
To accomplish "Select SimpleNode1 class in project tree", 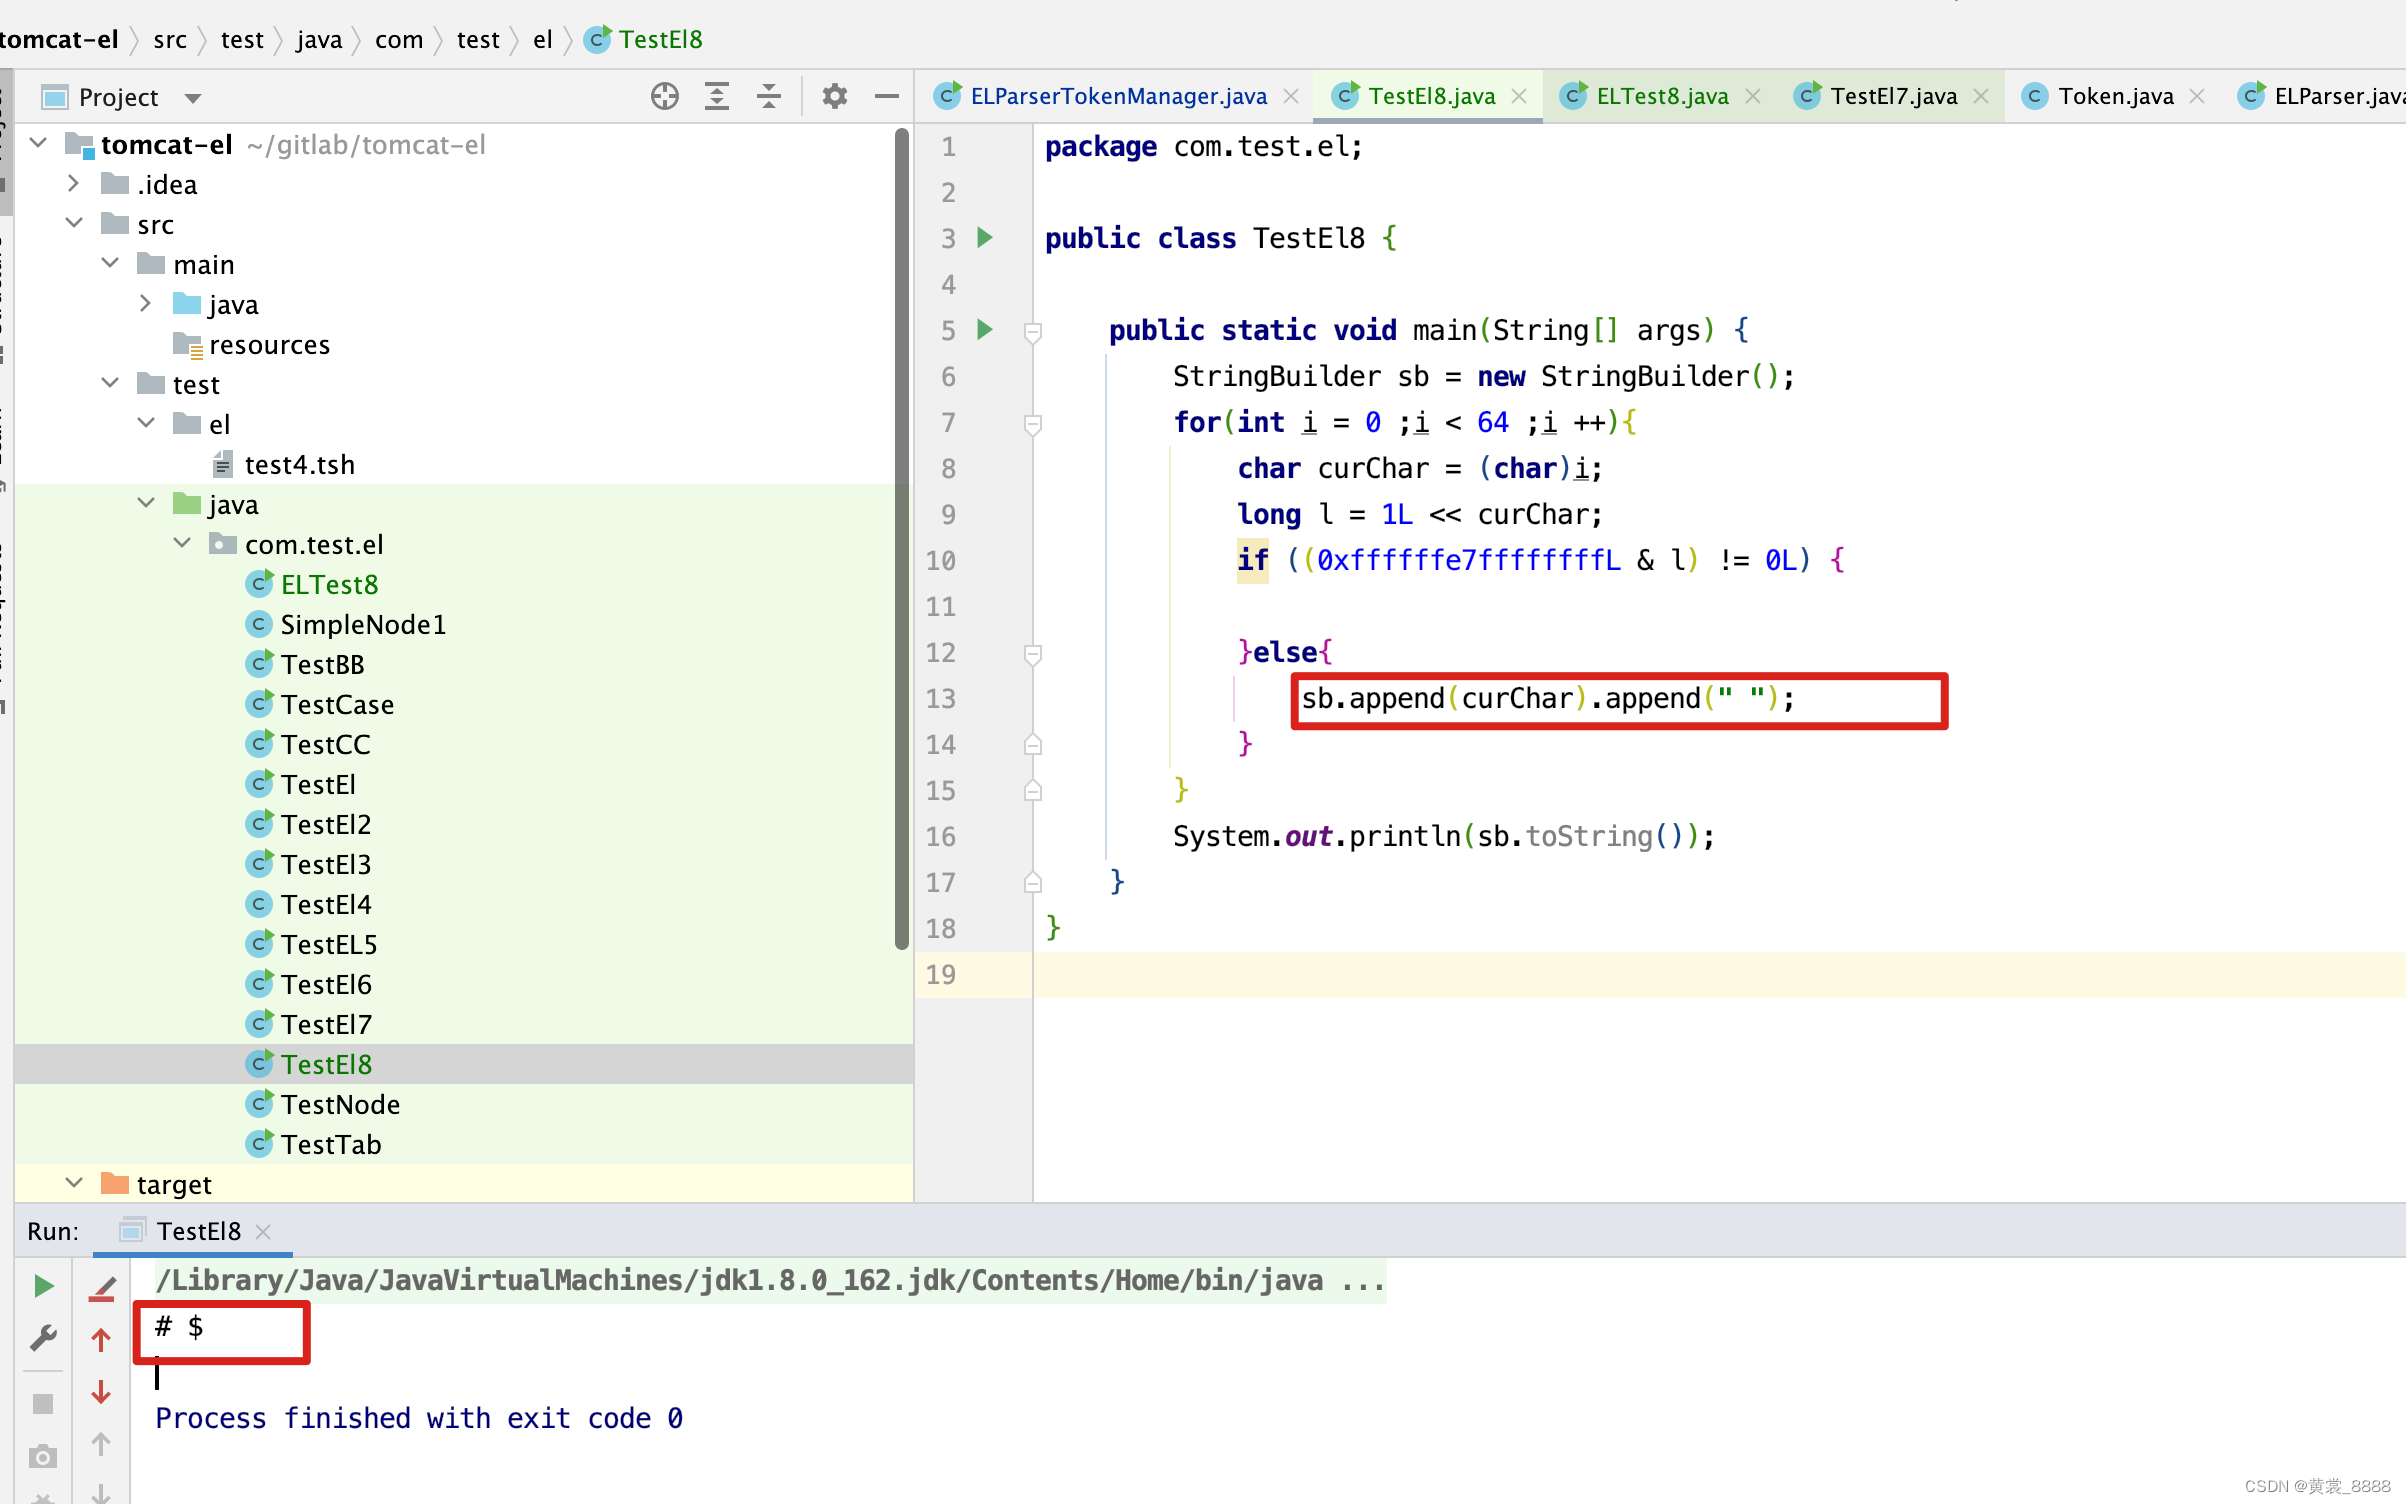I will [362, 624].
